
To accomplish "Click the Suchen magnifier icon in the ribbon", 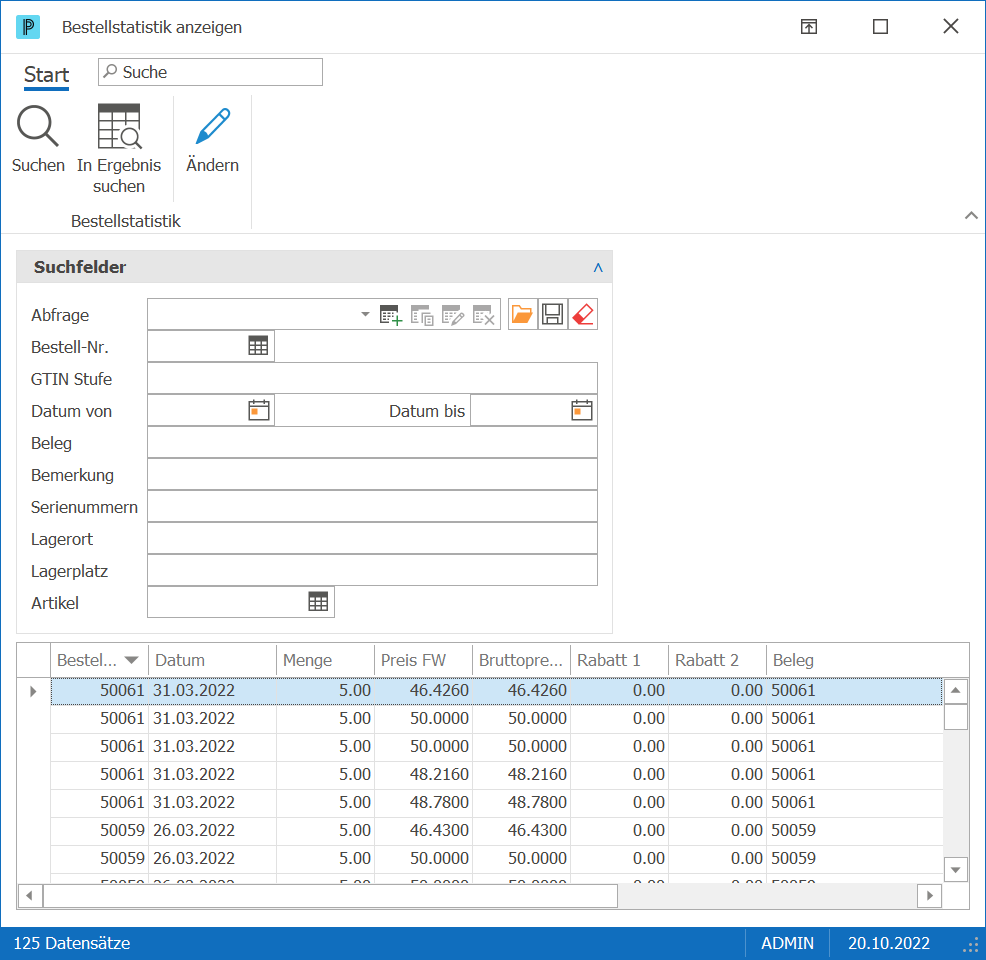I will click(x=38, y=126).
